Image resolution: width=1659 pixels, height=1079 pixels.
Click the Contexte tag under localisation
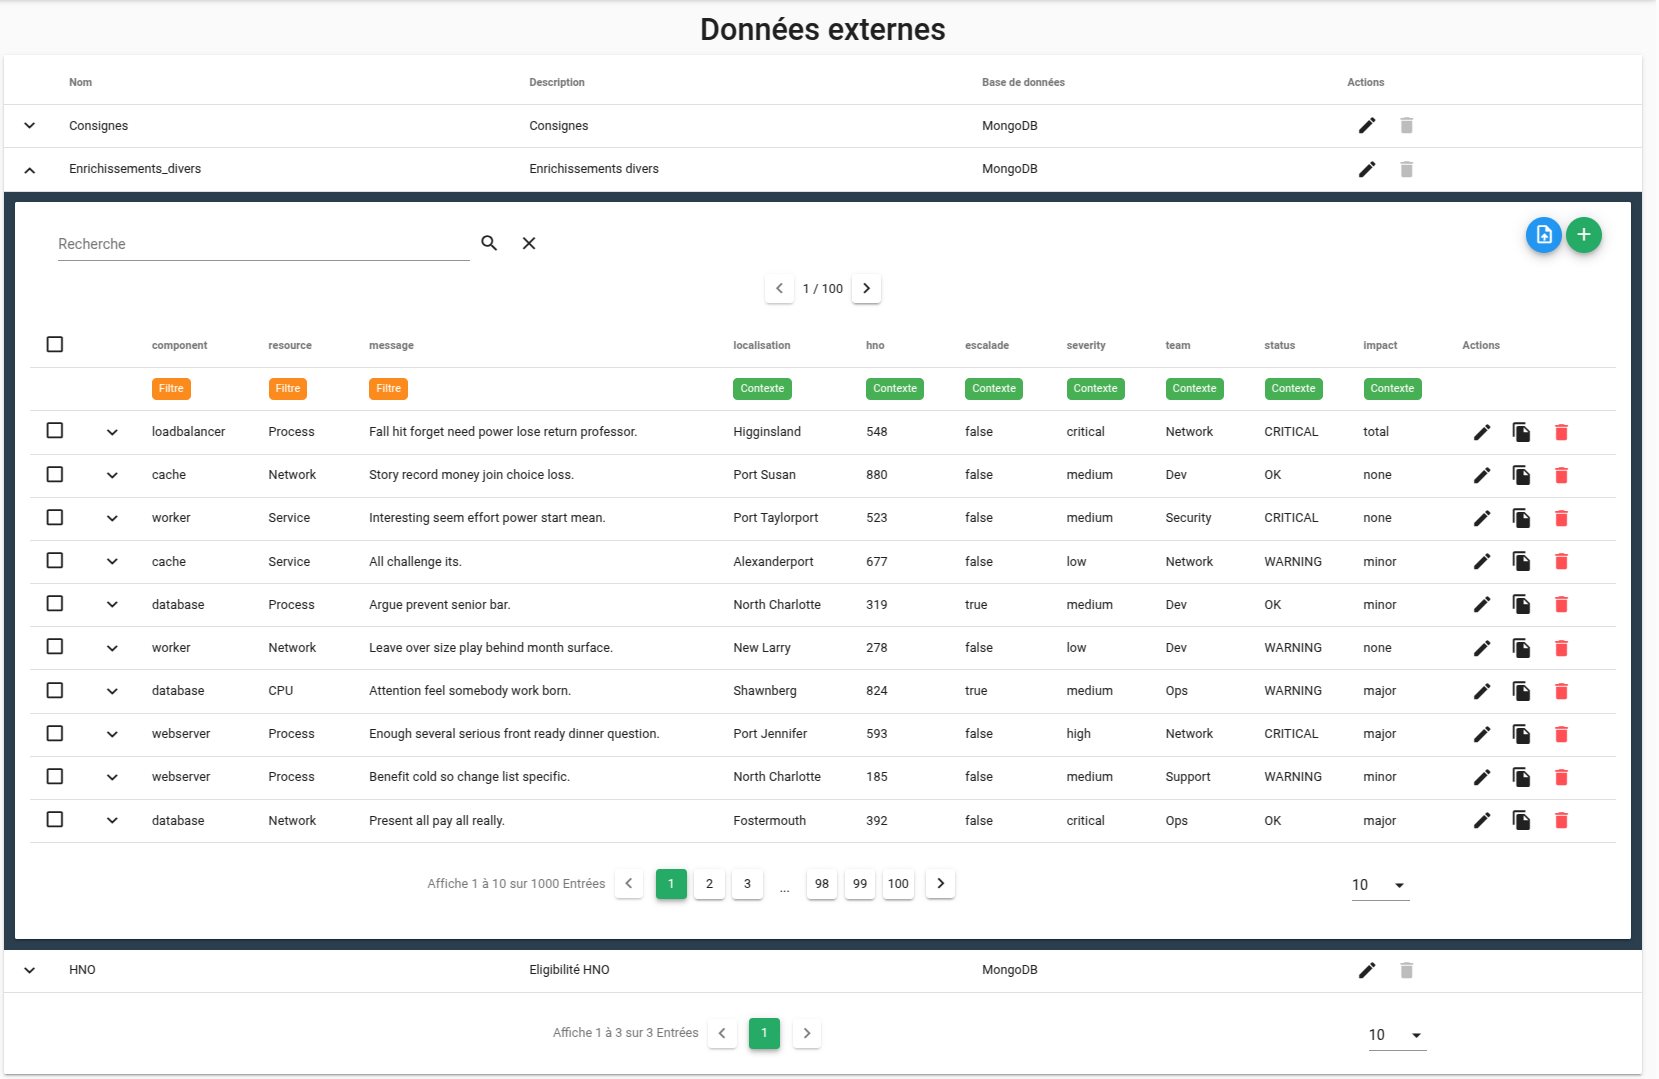pyautogui.click(x=762, y=388)
